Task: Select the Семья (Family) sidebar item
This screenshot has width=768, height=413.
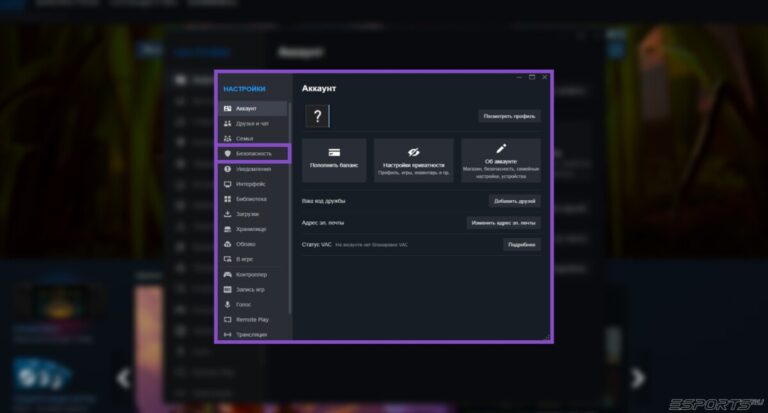Action: pos(246,138)
